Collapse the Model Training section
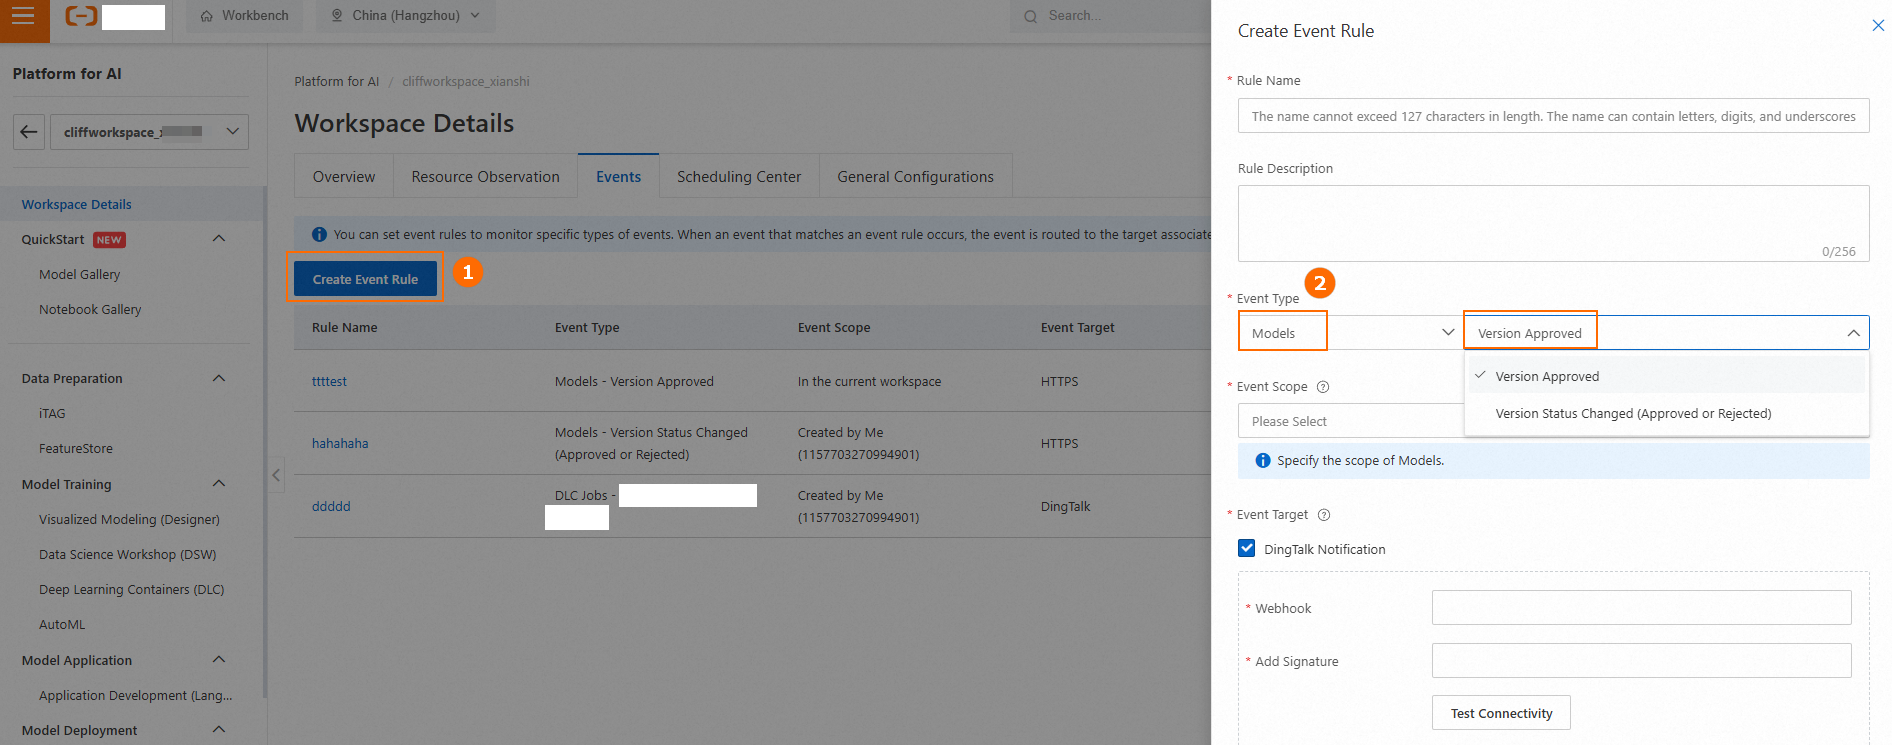This screenshot has height=745, width=1892. click(219, 484)
